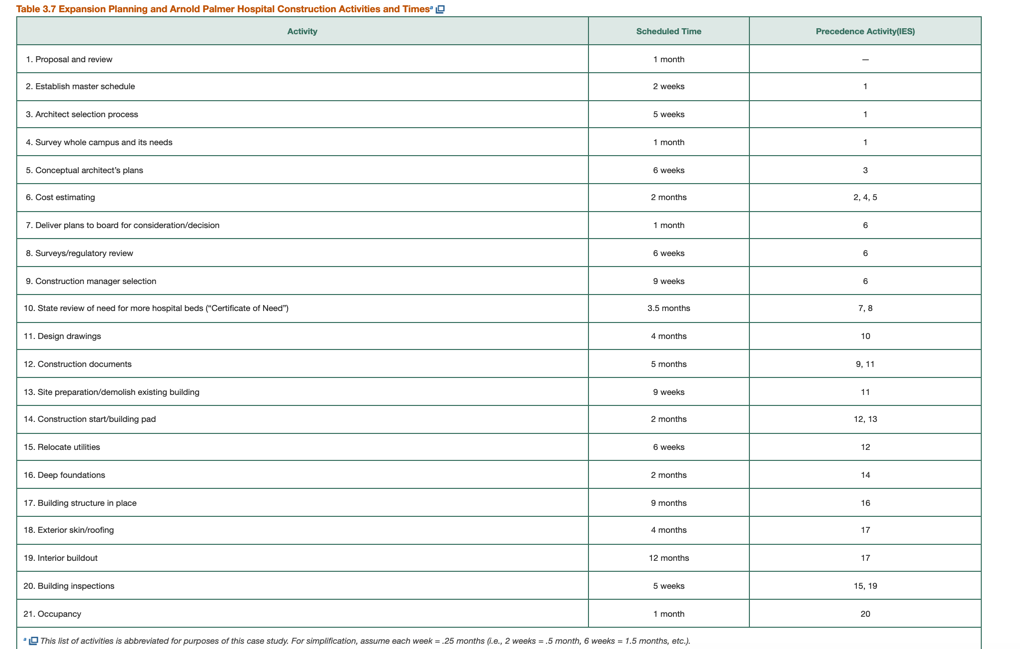The height and width of the screenshot is (649, 1020).
Task: Click '12 months' scheduled time for Interior buildout
Action: coord(669,558)
